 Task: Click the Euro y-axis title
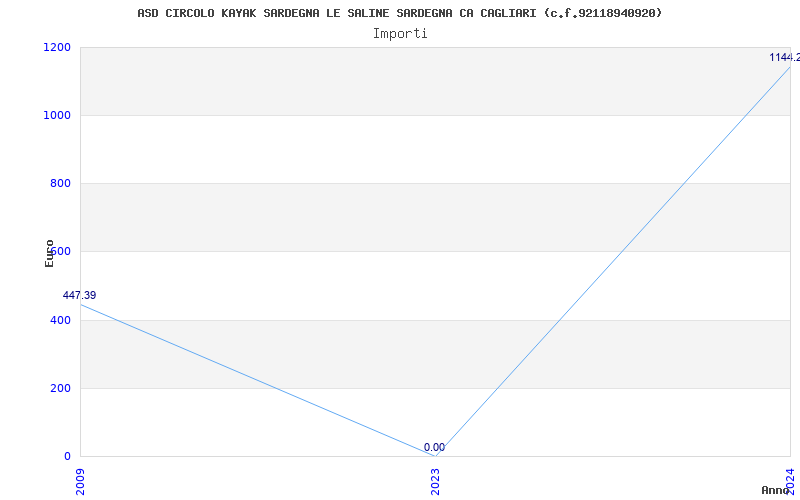point(49,254)
